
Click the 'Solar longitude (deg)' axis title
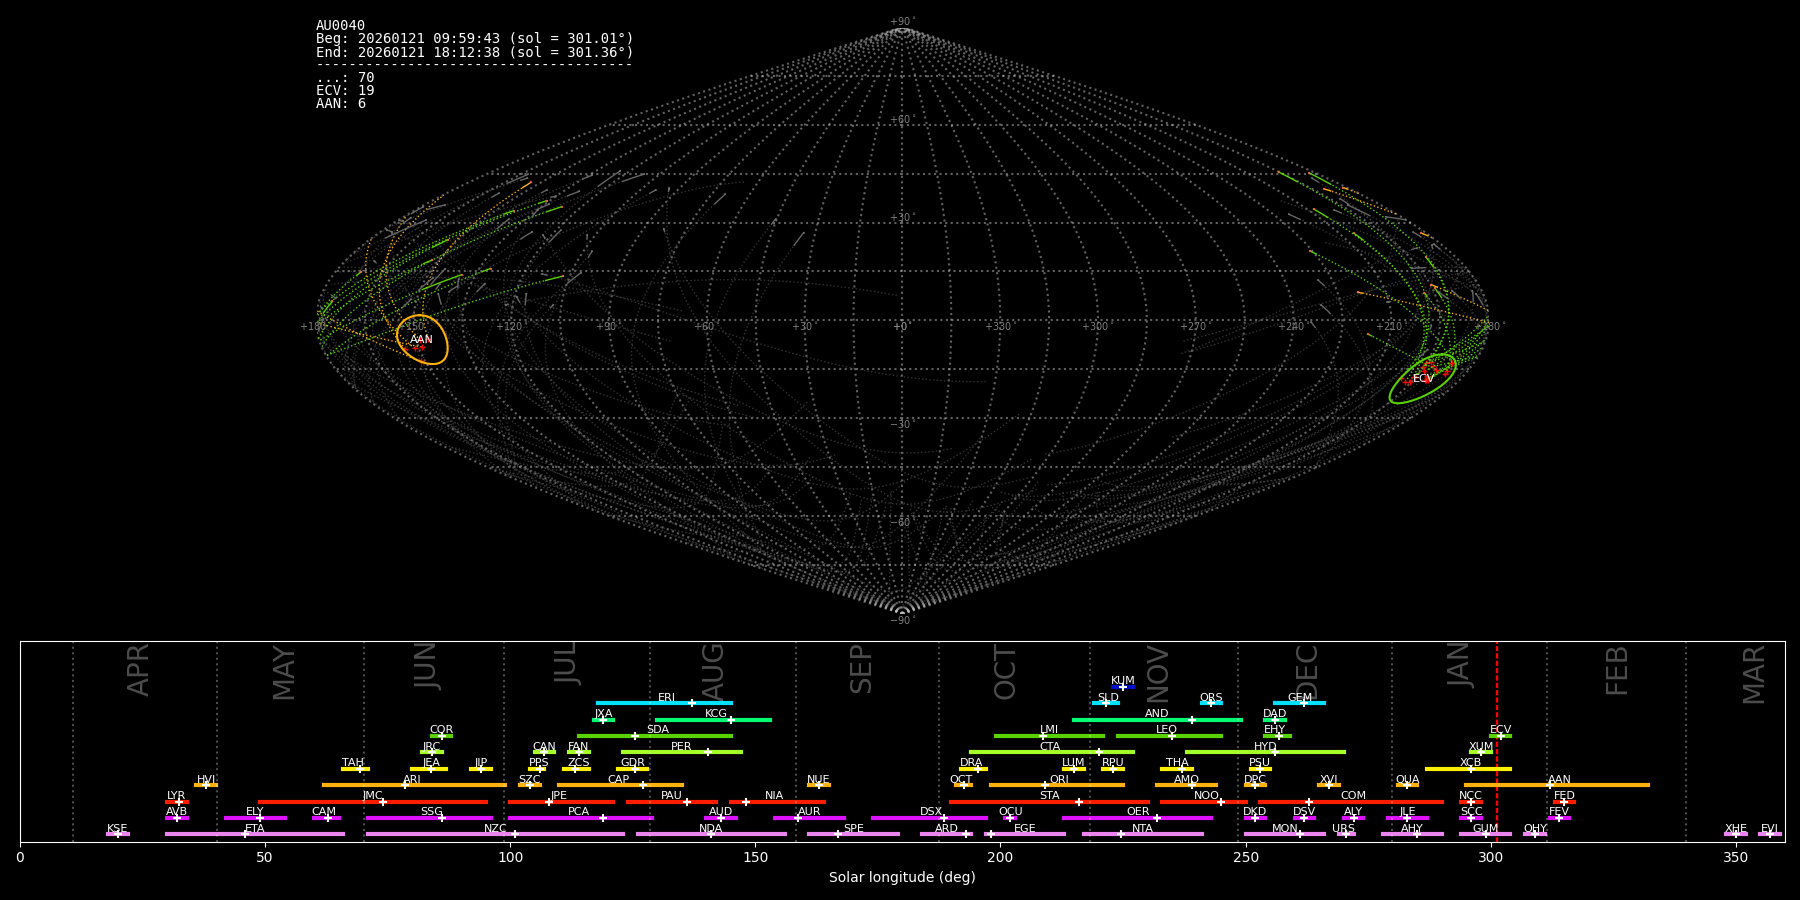pyautogui.click(x=902, y=878)
